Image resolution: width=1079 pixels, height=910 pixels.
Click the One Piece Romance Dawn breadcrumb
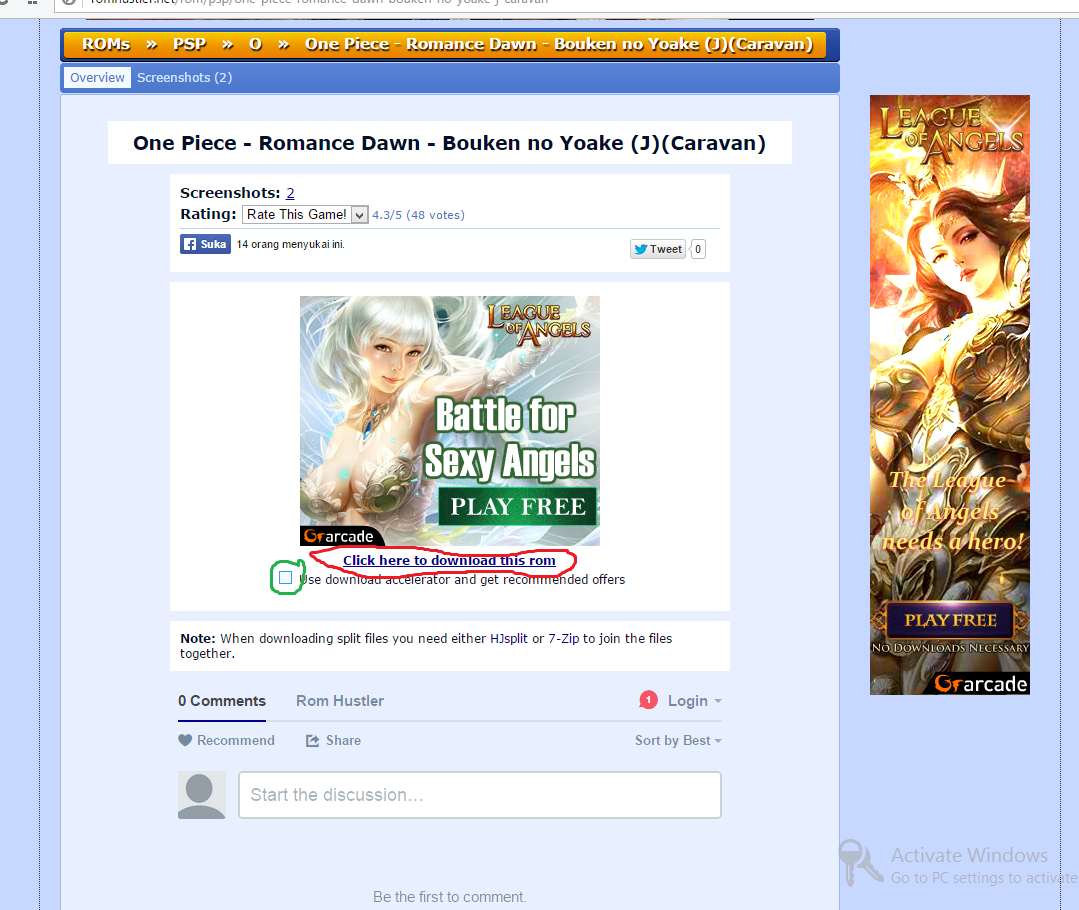coord(559,44)
